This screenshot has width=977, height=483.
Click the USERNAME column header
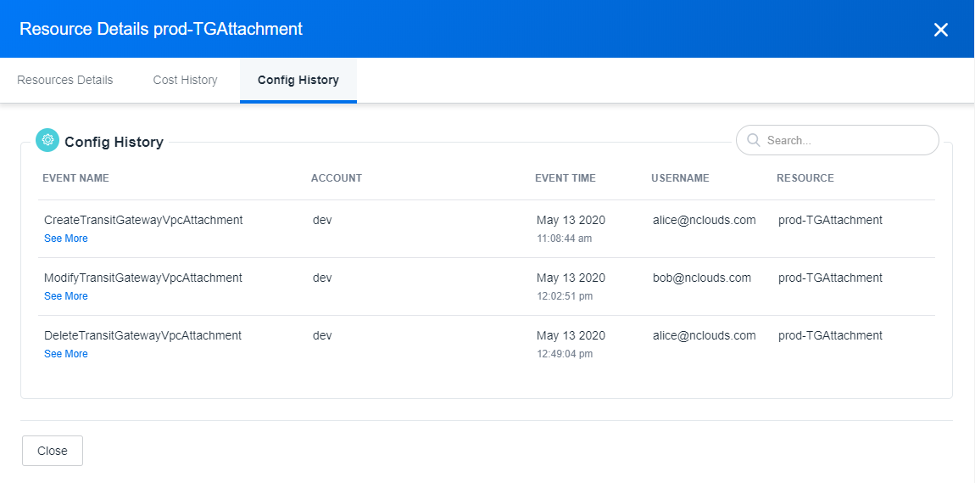coord(680,178)
